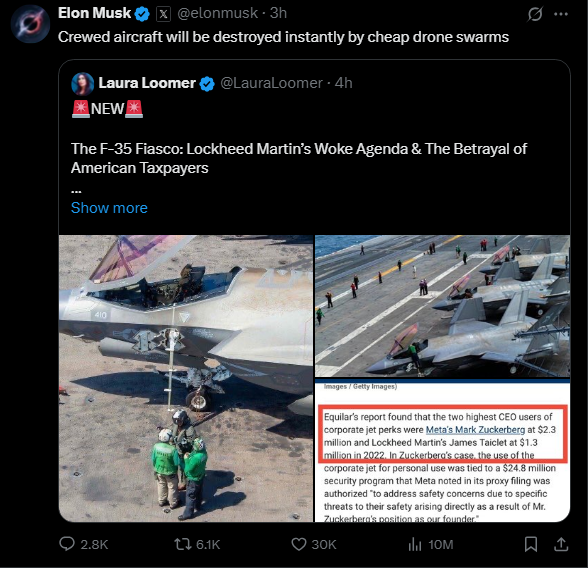
Task: Open Laura Loomer's display name link
Action: [x=147, y=83]
